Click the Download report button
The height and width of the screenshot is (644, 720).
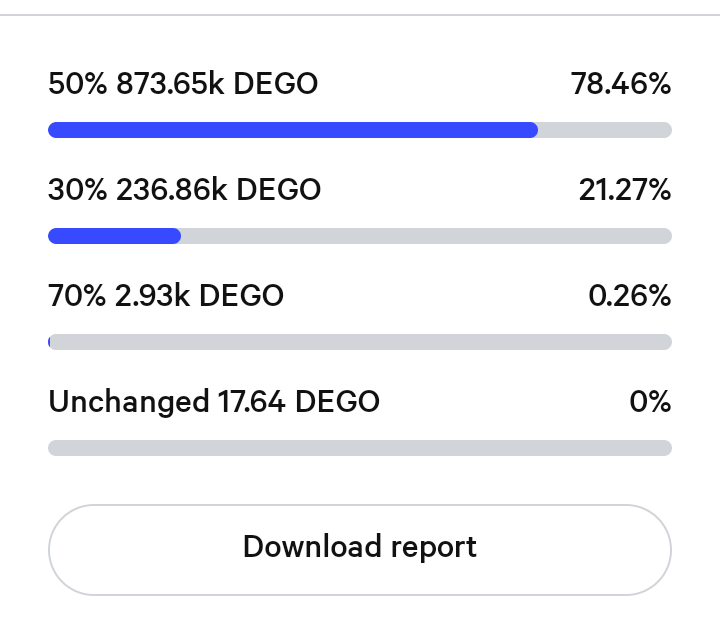(x=360, y=550)
